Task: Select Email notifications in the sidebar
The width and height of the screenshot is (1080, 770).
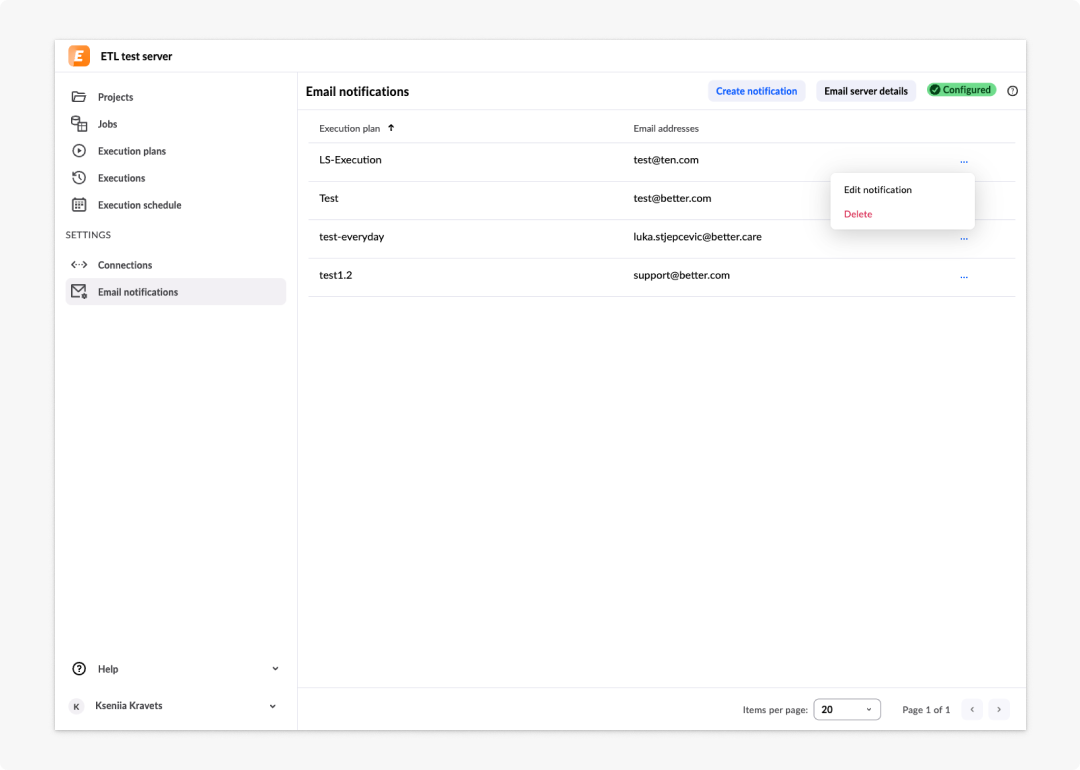Action: pyautogui.click(x=176, y=291)
